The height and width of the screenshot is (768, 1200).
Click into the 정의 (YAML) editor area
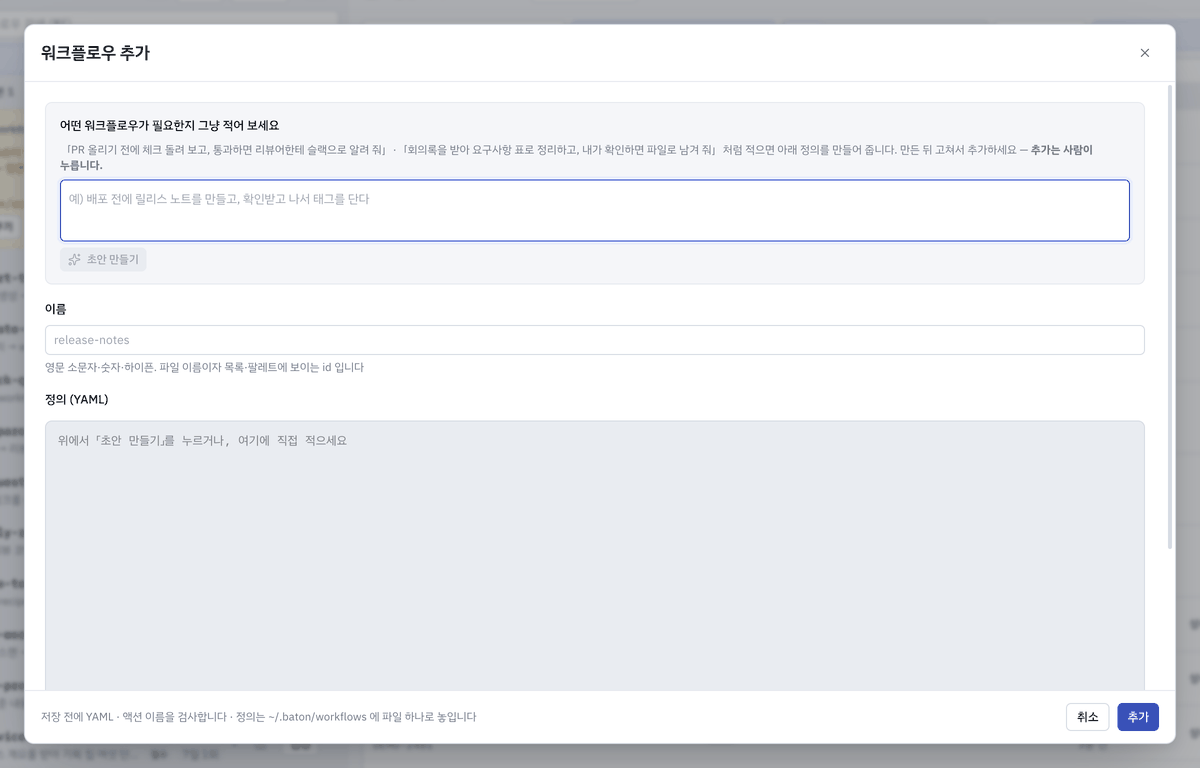(x=595, y=555)
